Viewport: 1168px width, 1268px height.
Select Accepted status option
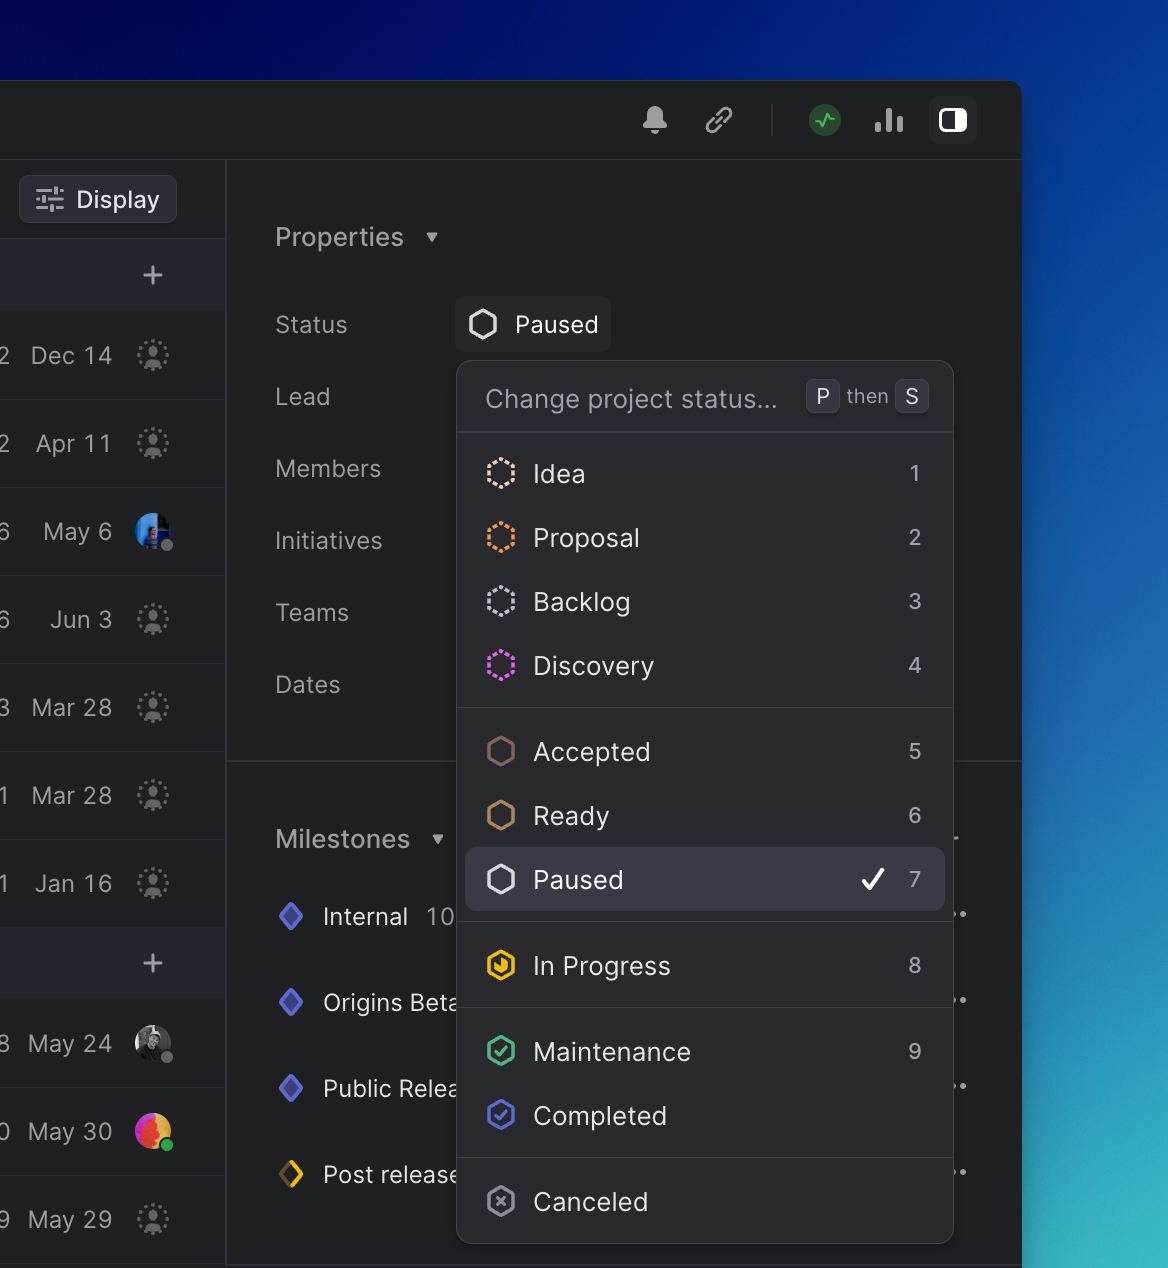click(x=705, y=751)
